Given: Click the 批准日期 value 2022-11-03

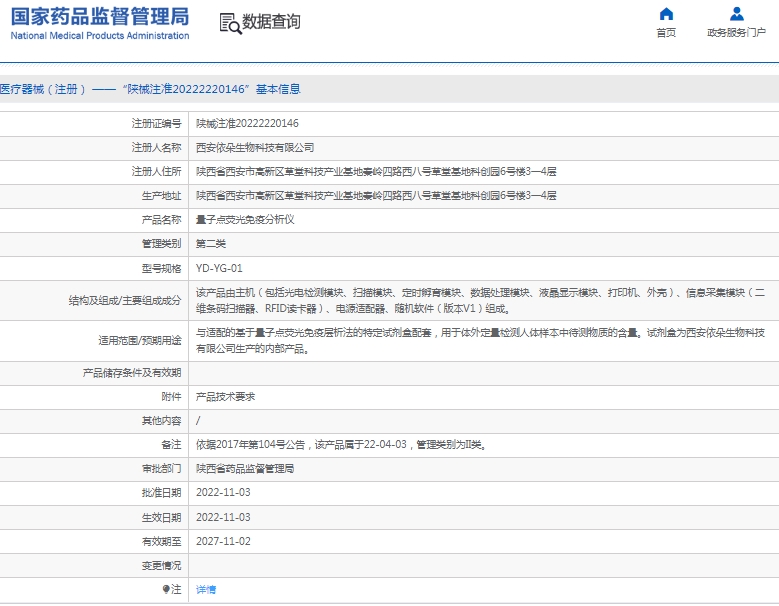Looking at the screenshot, I should click(223, 492).
